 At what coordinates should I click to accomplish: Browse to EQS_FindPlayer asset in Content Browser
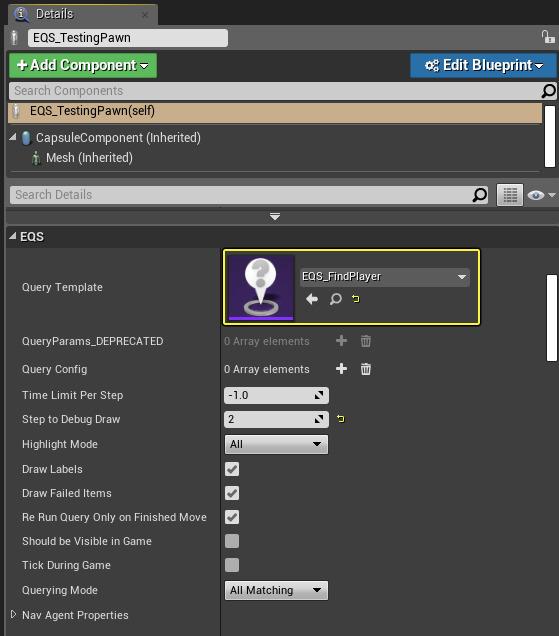335,299
